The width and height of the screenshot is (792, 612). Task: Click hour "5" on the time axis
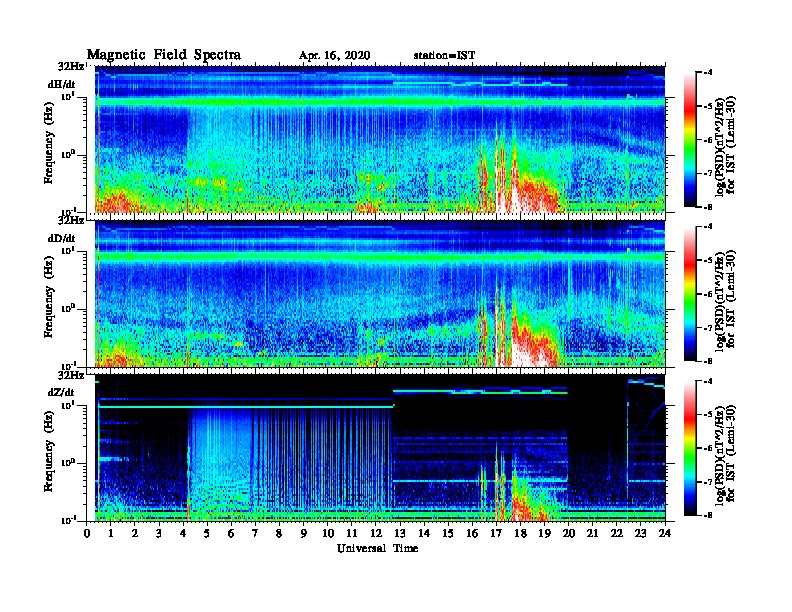point(207,533)
